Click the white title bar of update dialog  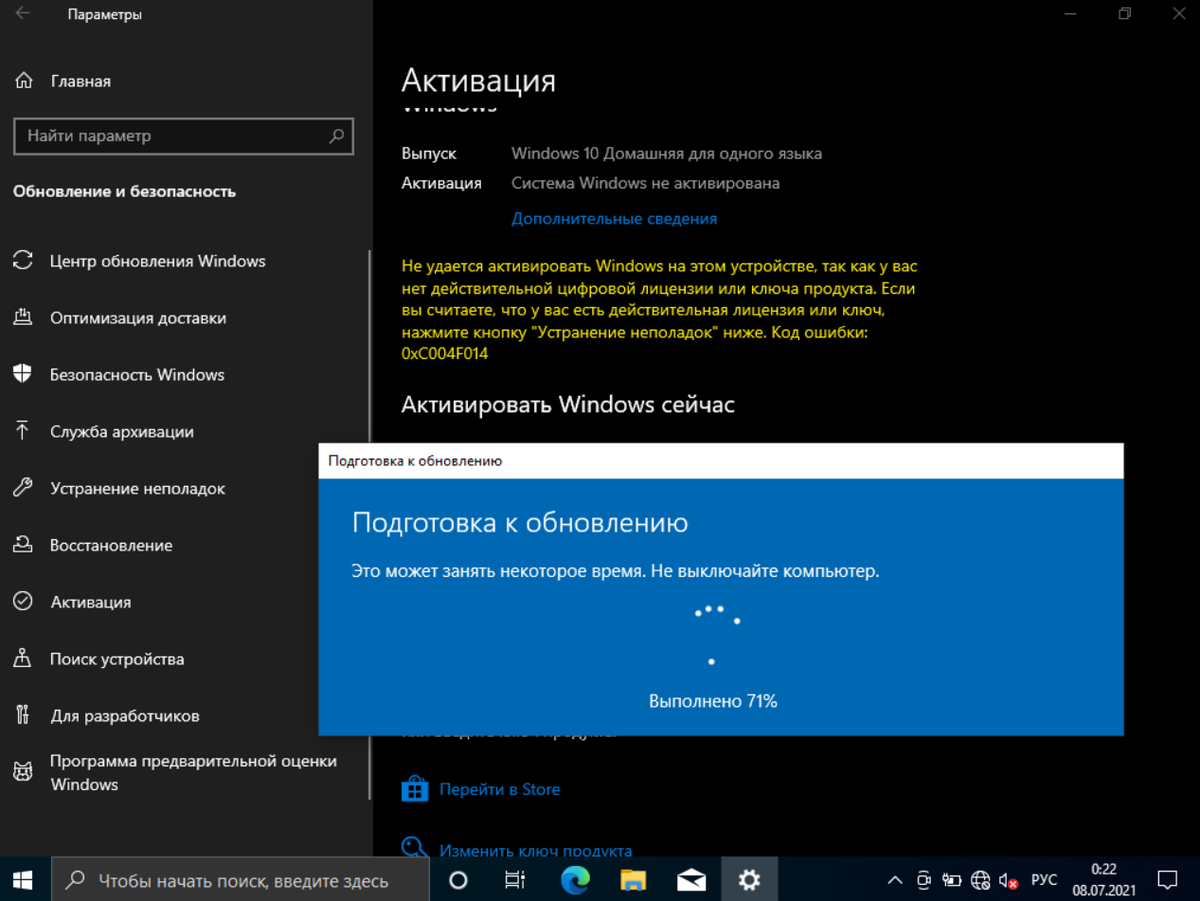(720, 461)
